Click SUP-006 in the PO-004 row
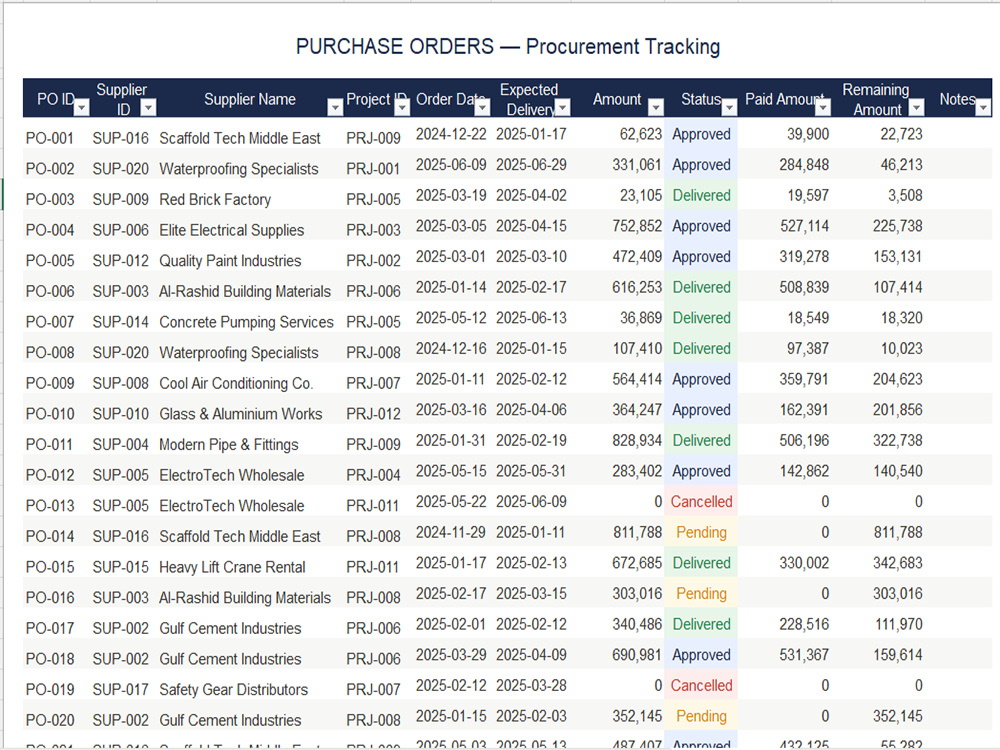The width and height of the screenshot is (1000, 750). (x=121, y=230)
